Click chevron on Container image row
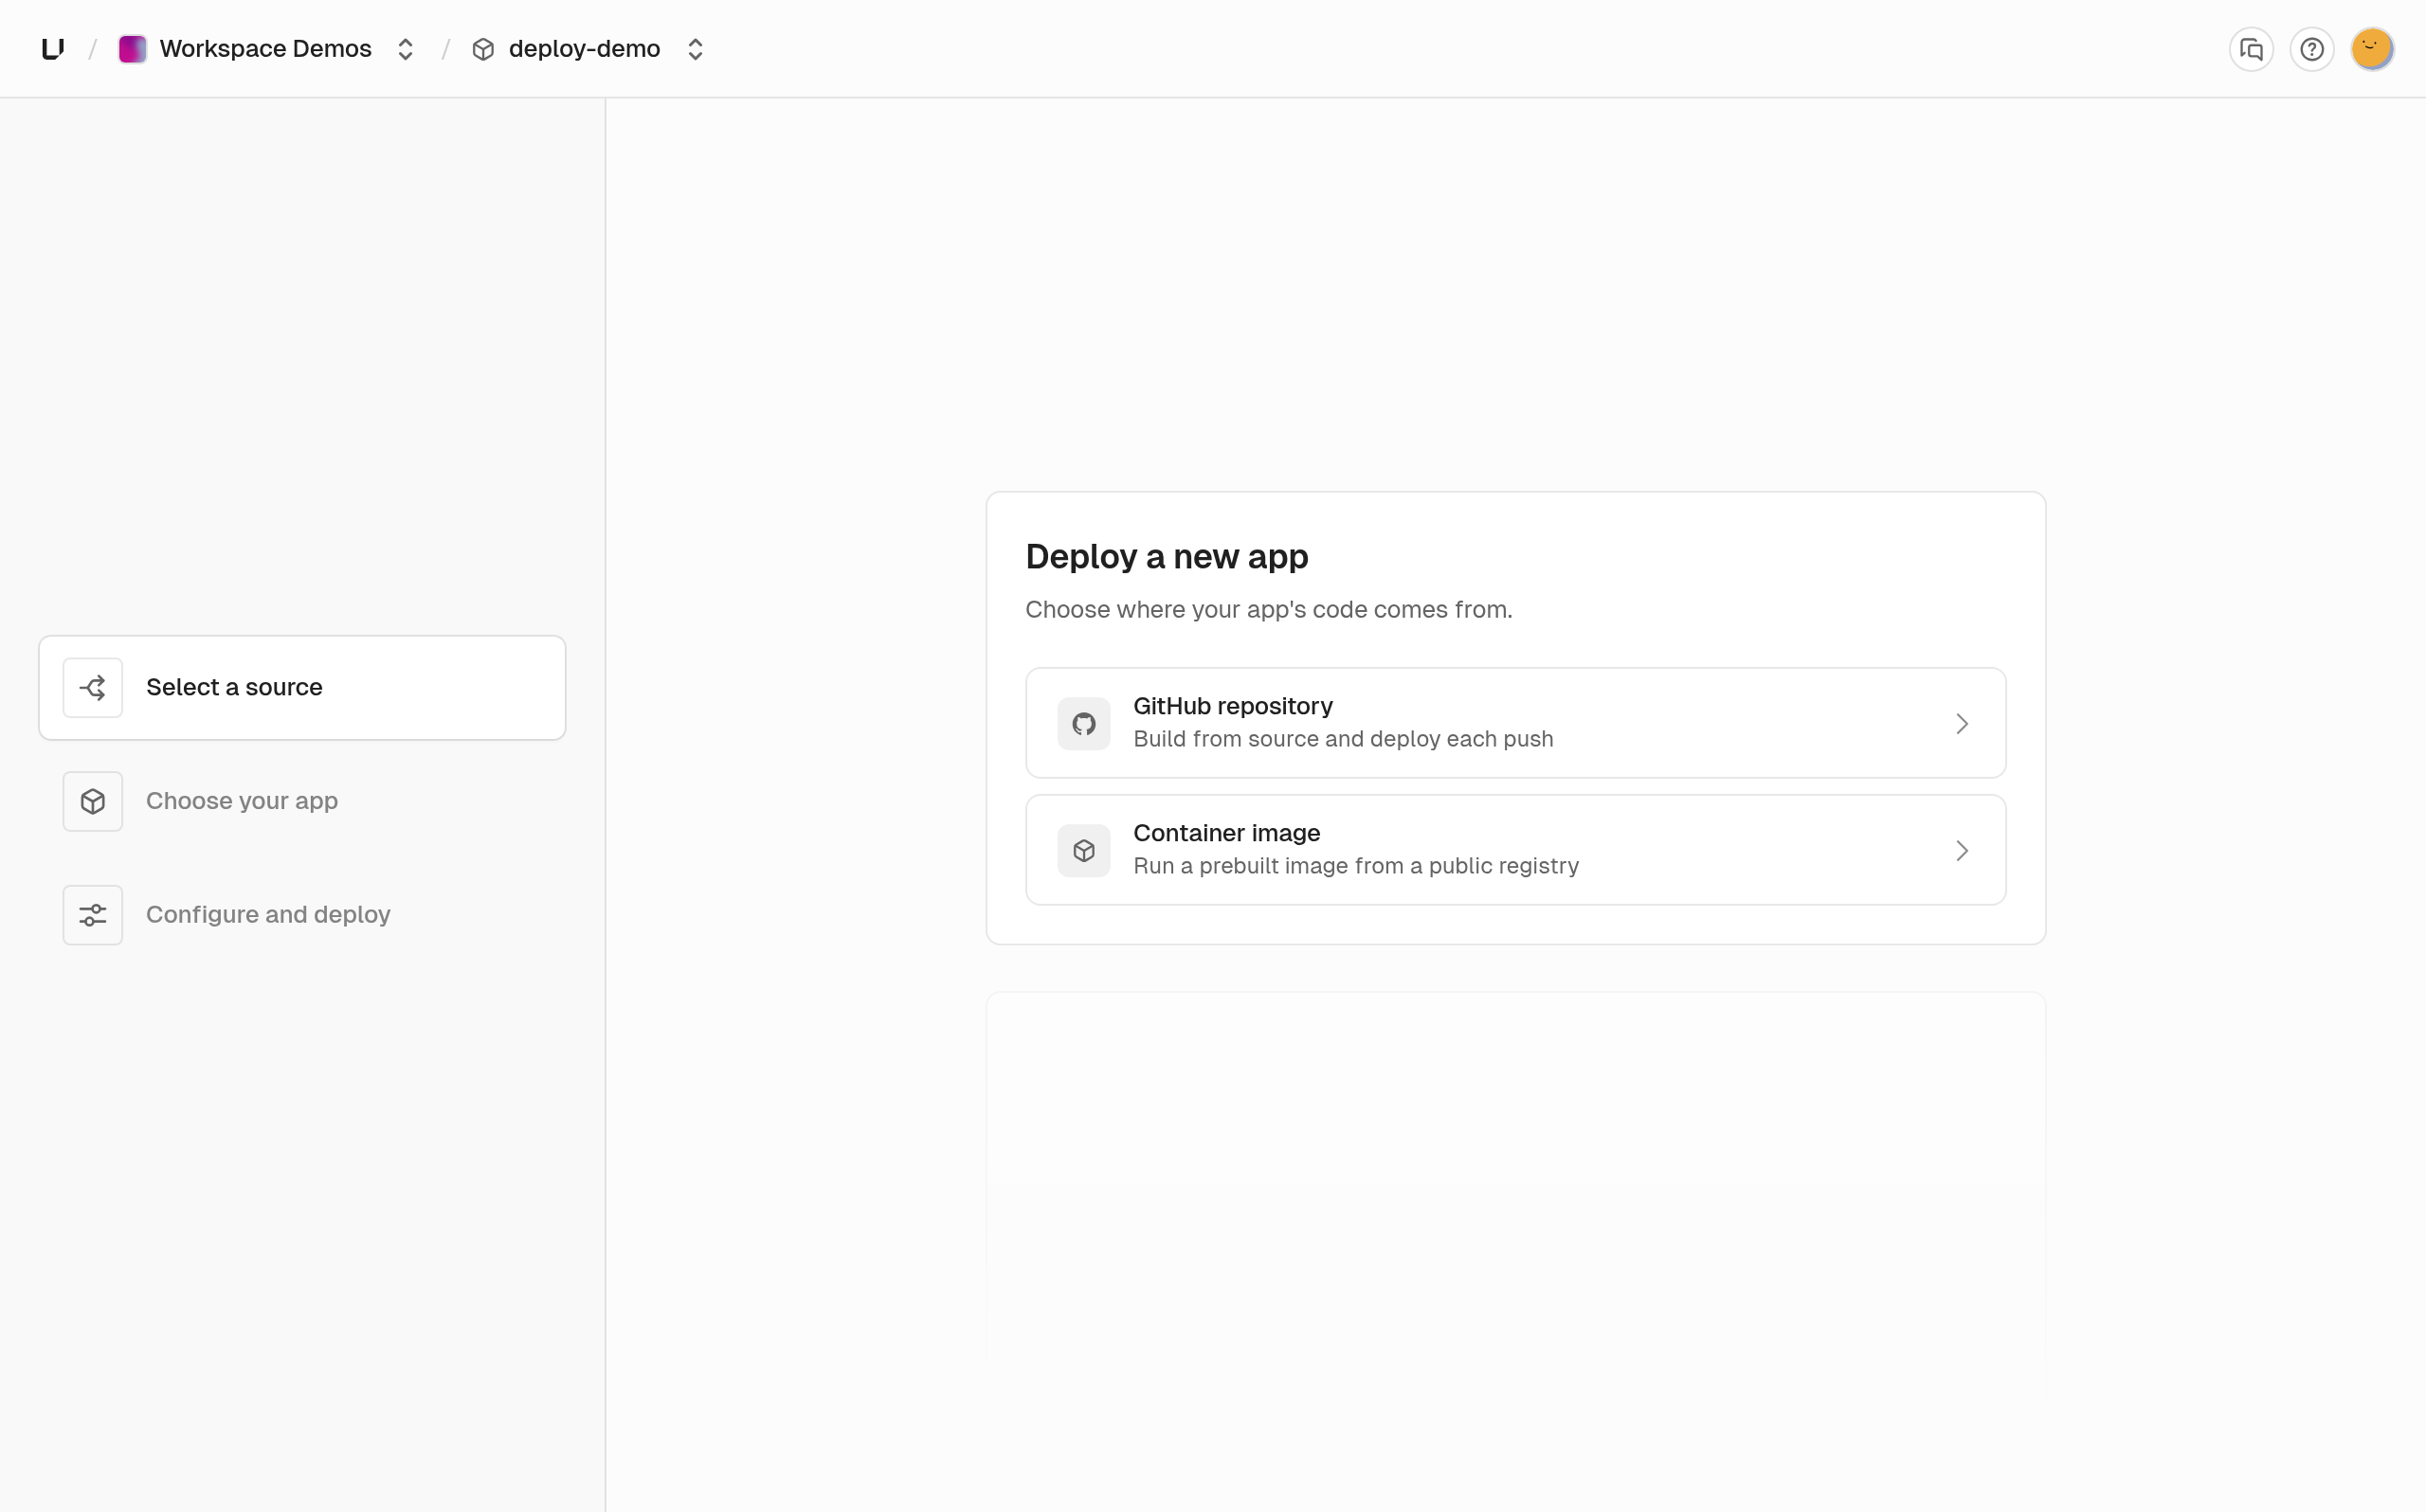This screenshot has height=1512, width=2426. [x=1961, y=850]
